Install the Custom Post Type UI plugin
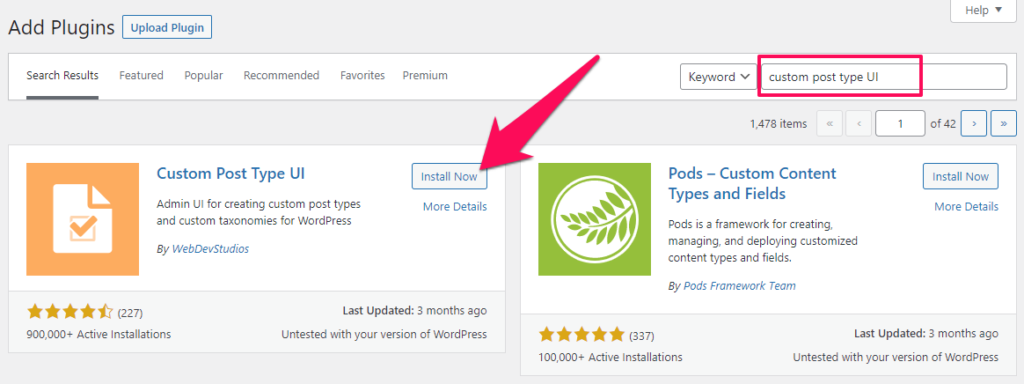Viewport: 1024px width, 384px height. pyautogui.click(x=449, y=176)
